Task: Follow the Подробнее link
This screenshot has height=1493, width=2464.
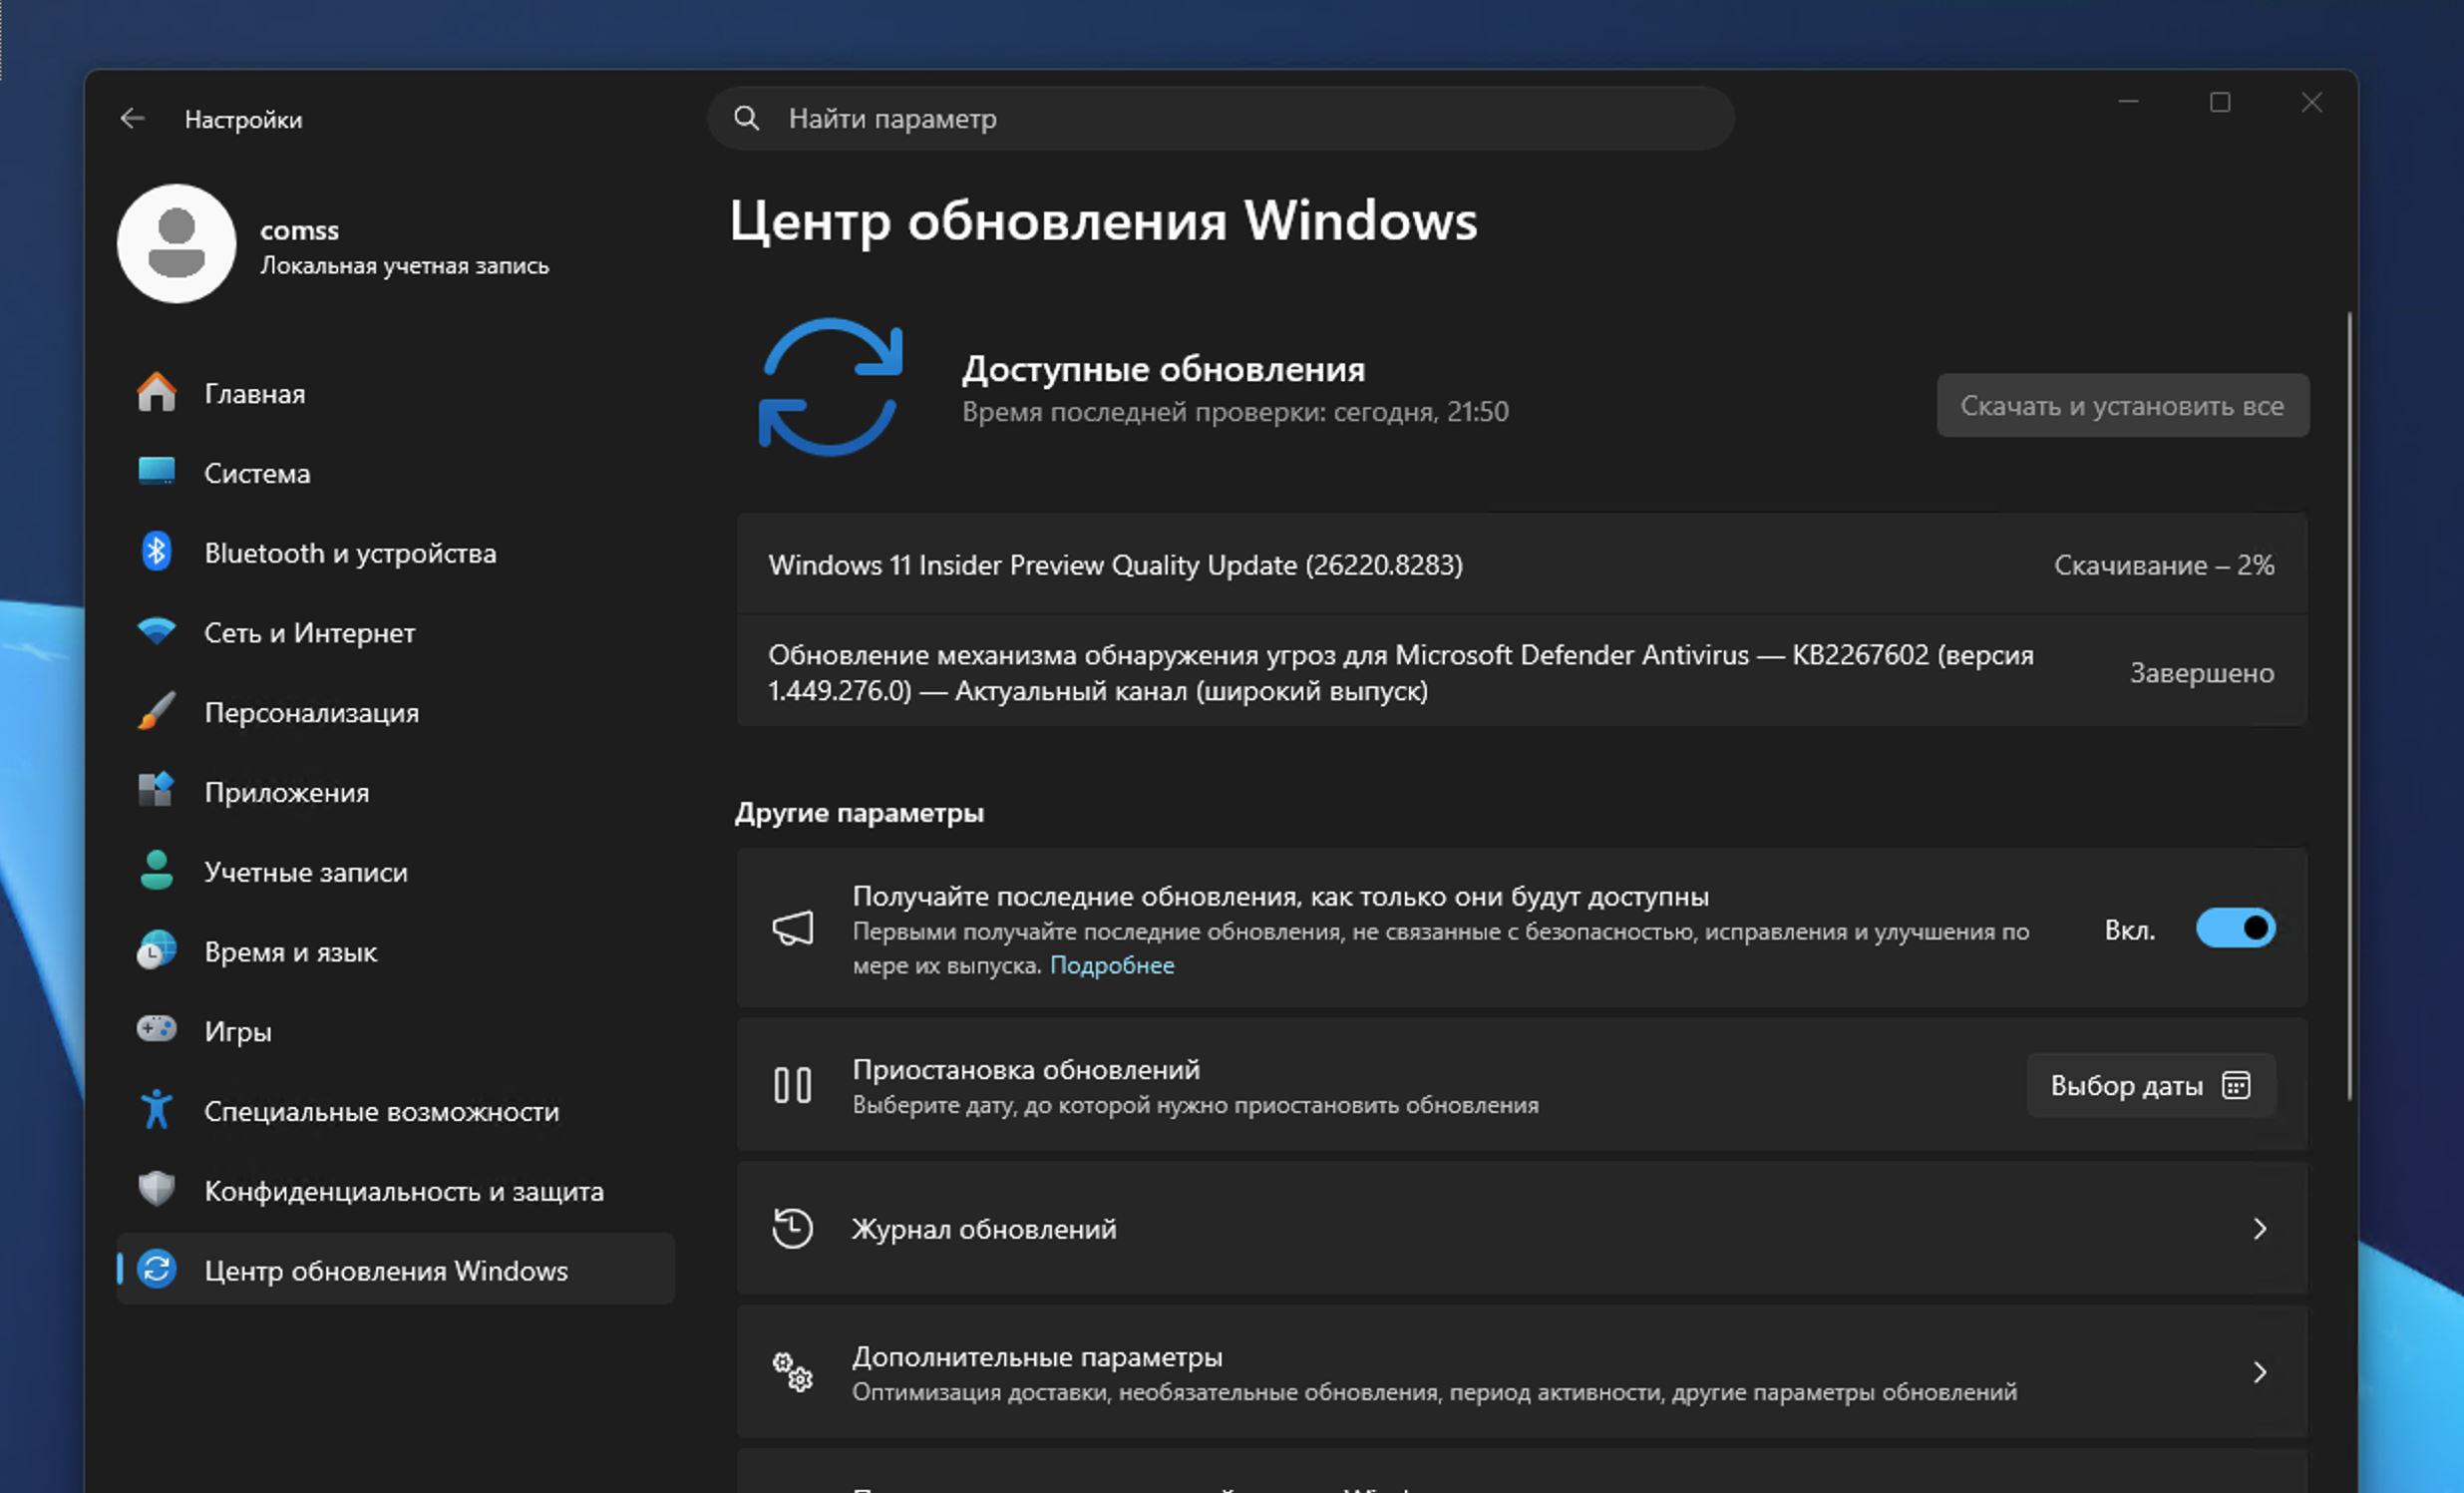Action: coord(1112,965)
